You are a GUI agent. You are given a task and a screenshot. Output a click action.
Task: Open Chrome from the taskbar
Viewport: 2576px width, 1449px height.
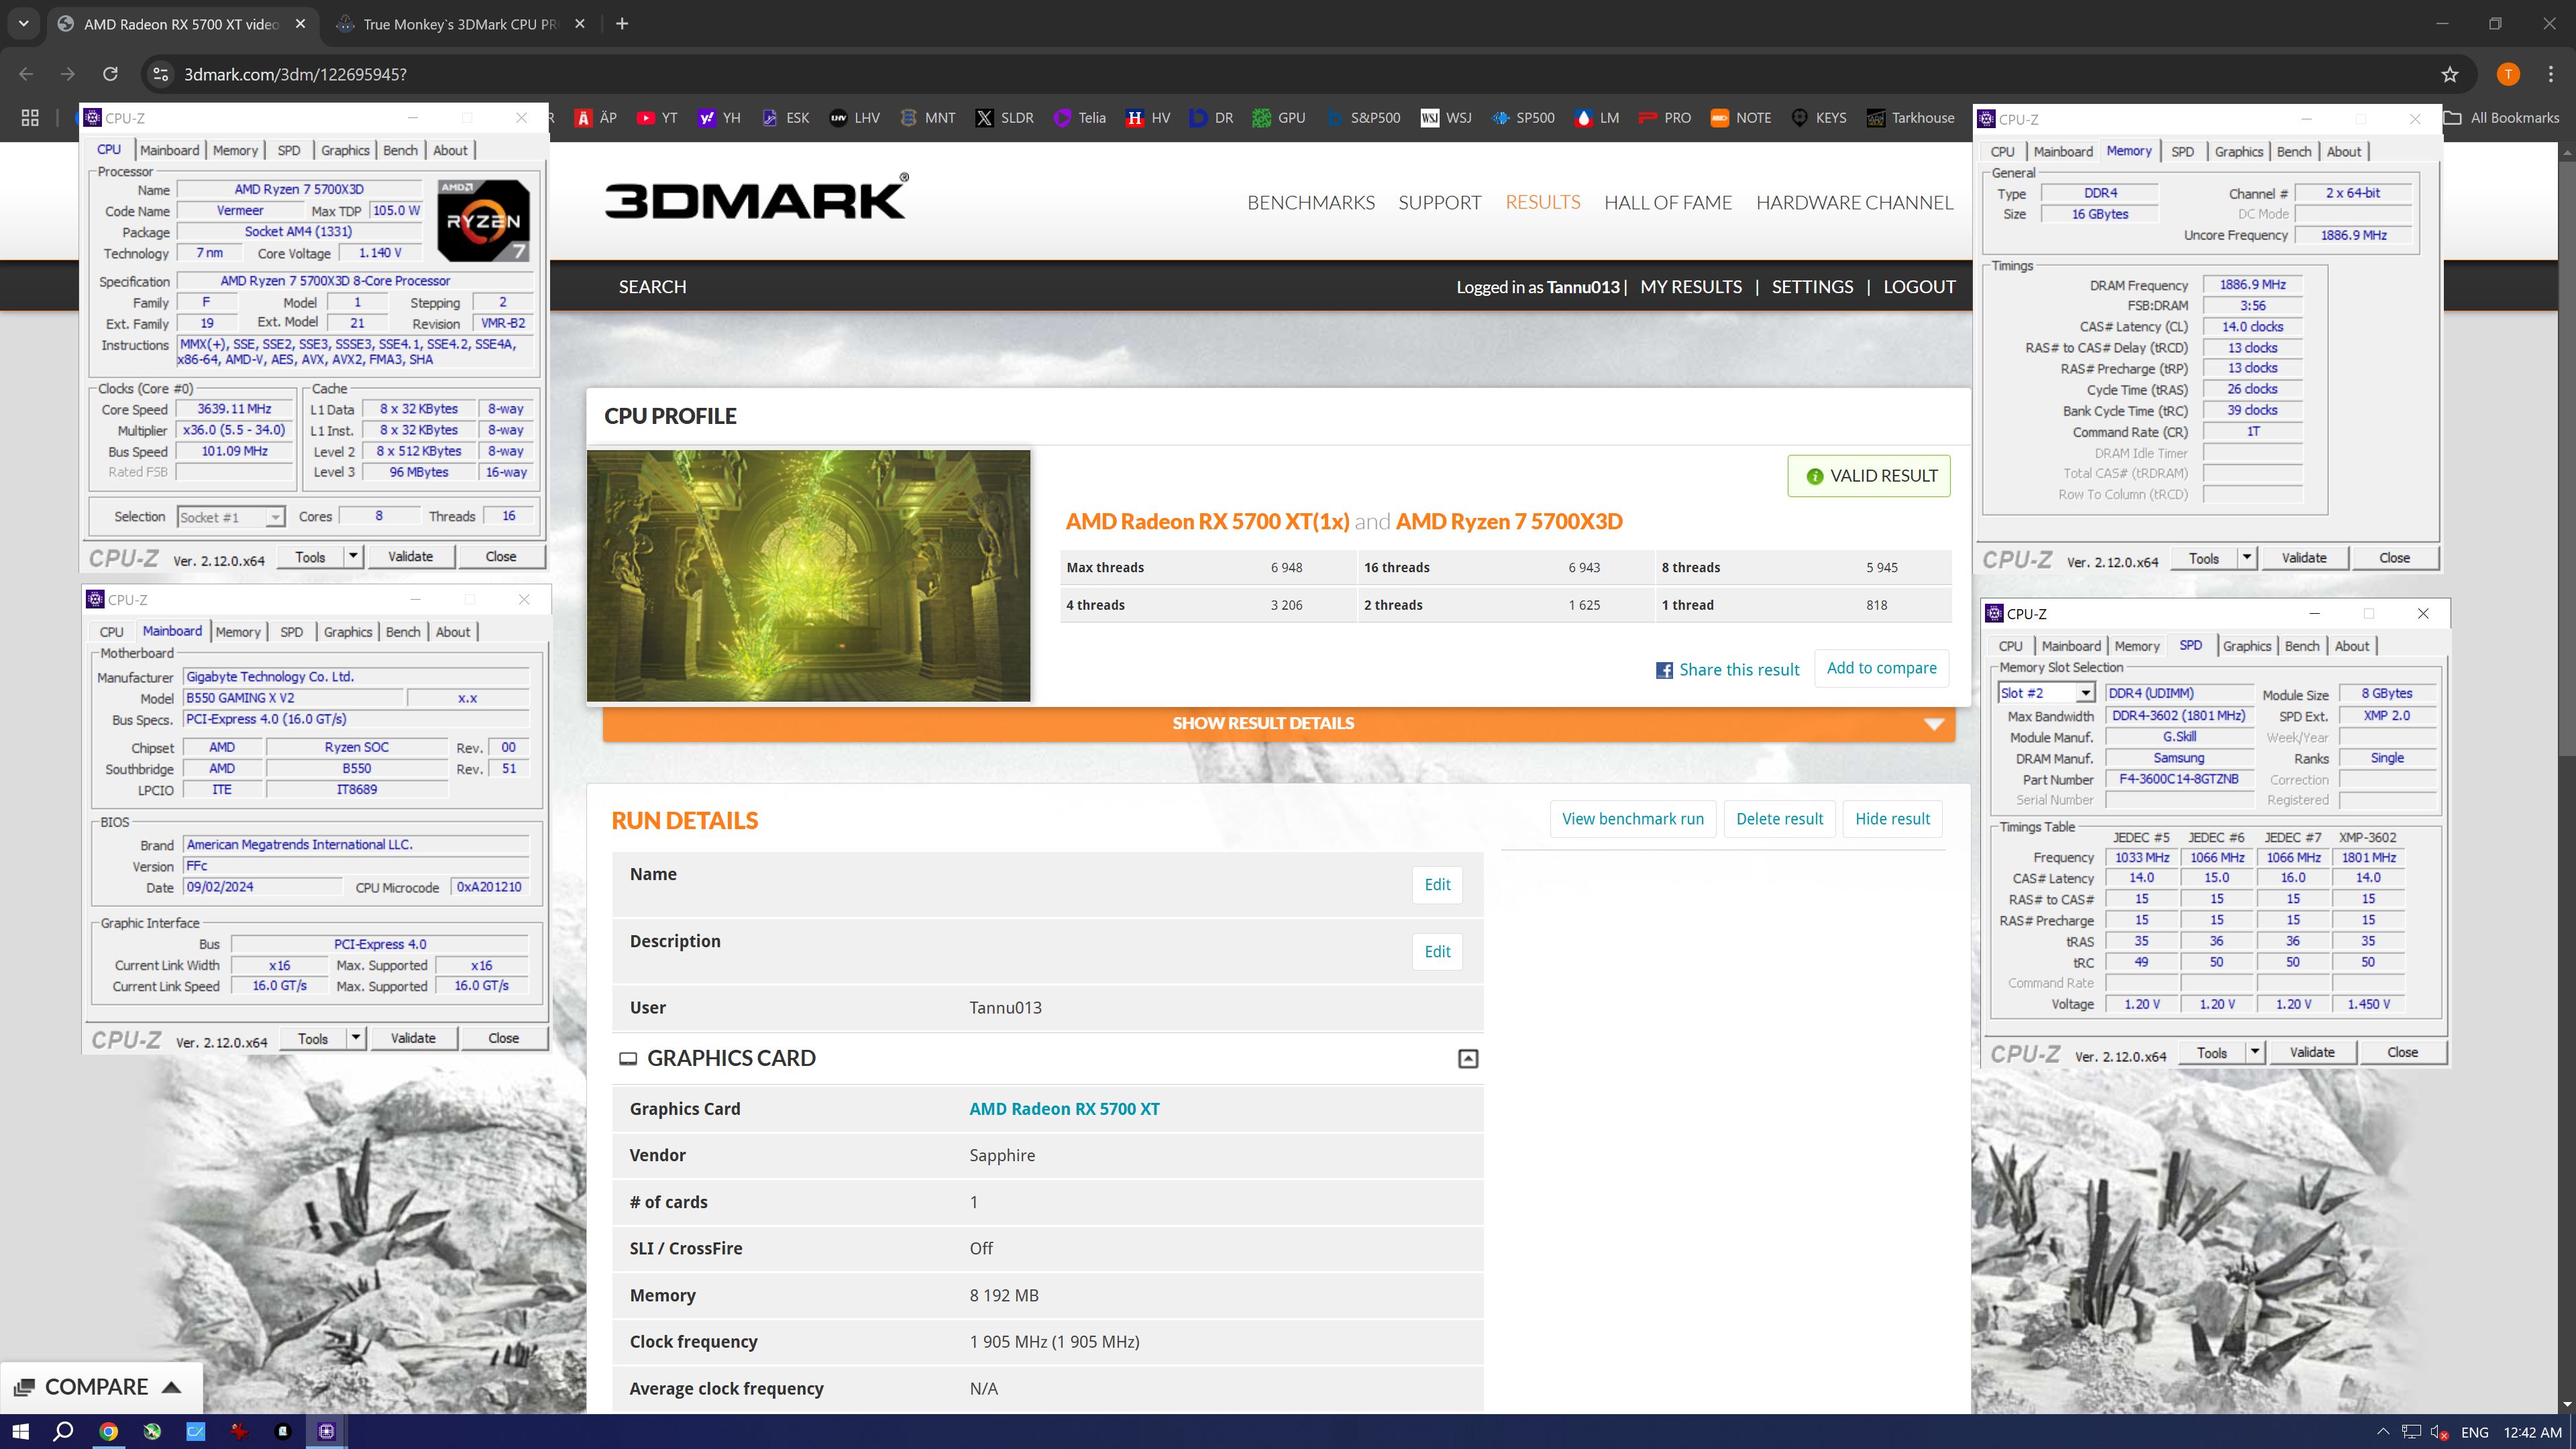108,1432
